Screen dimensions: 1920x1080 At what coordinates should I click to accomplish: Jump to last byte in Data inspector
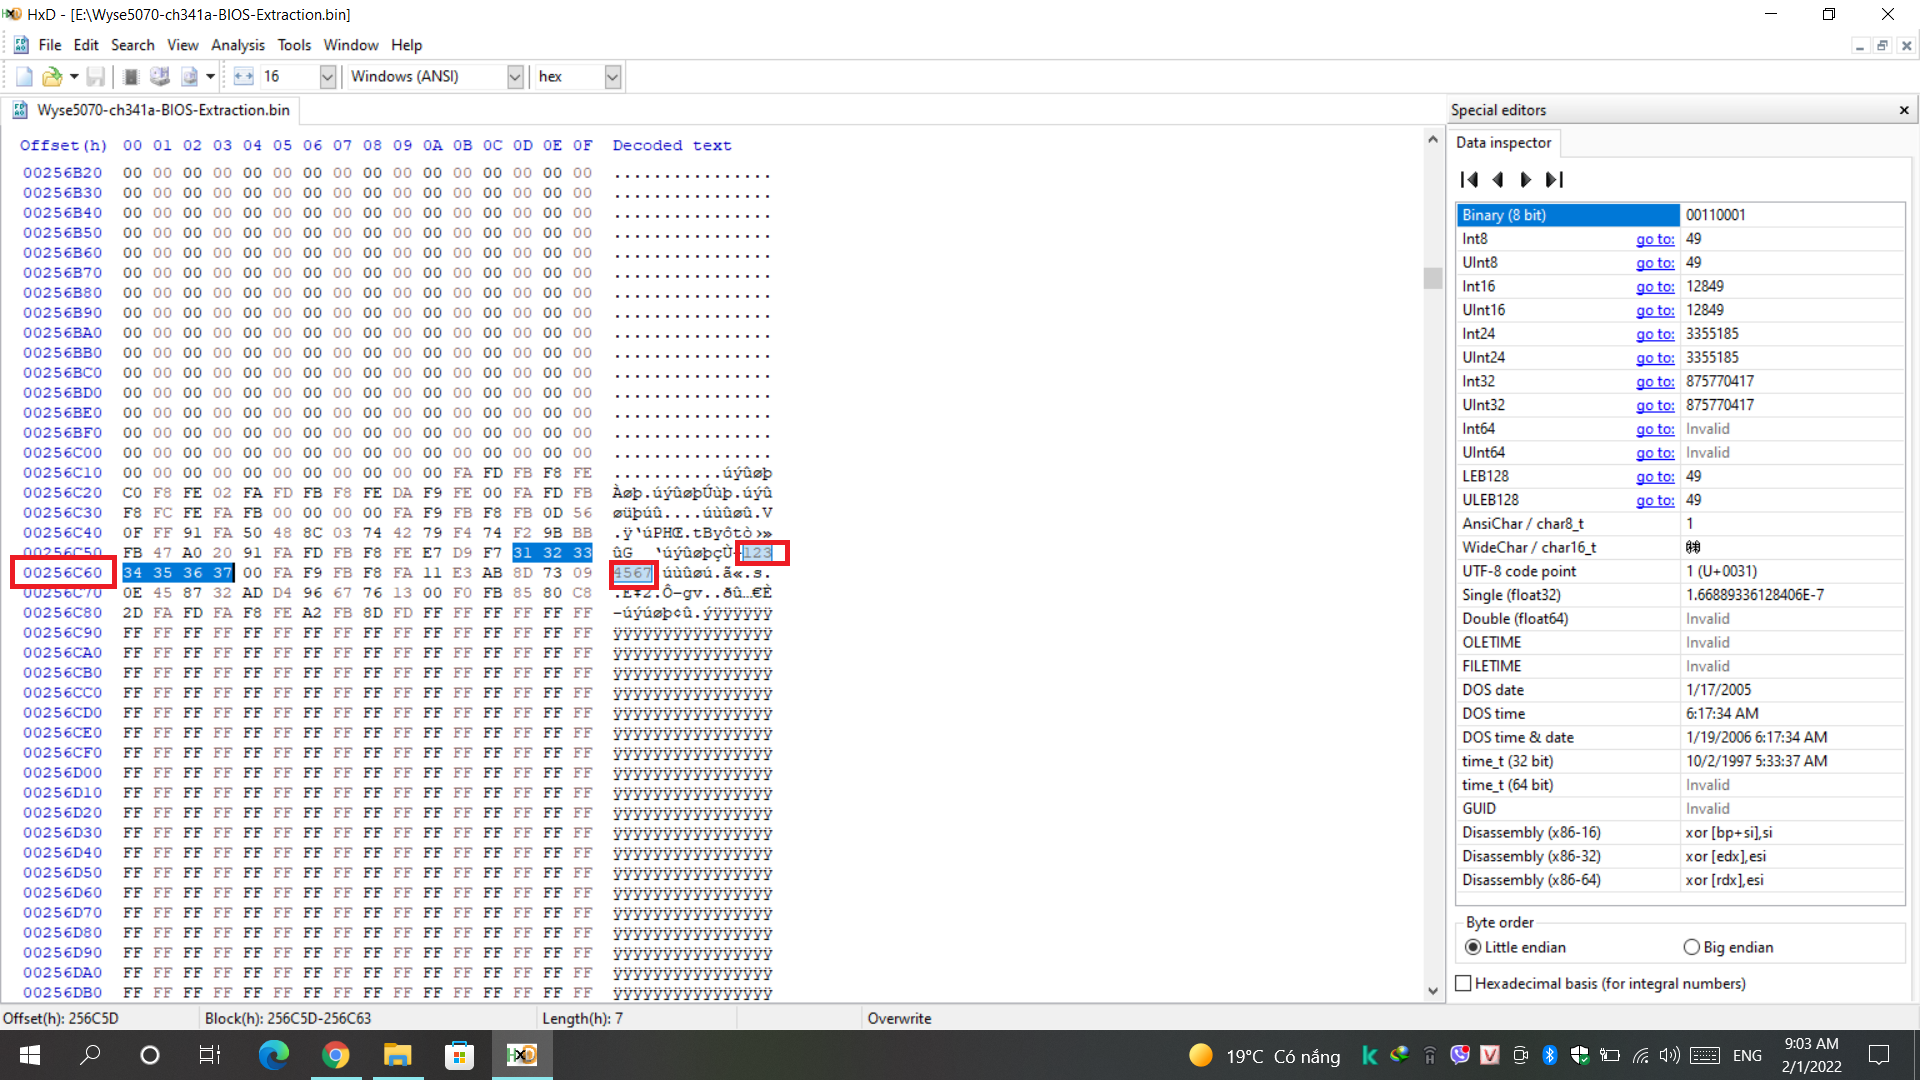(1554, 180)
